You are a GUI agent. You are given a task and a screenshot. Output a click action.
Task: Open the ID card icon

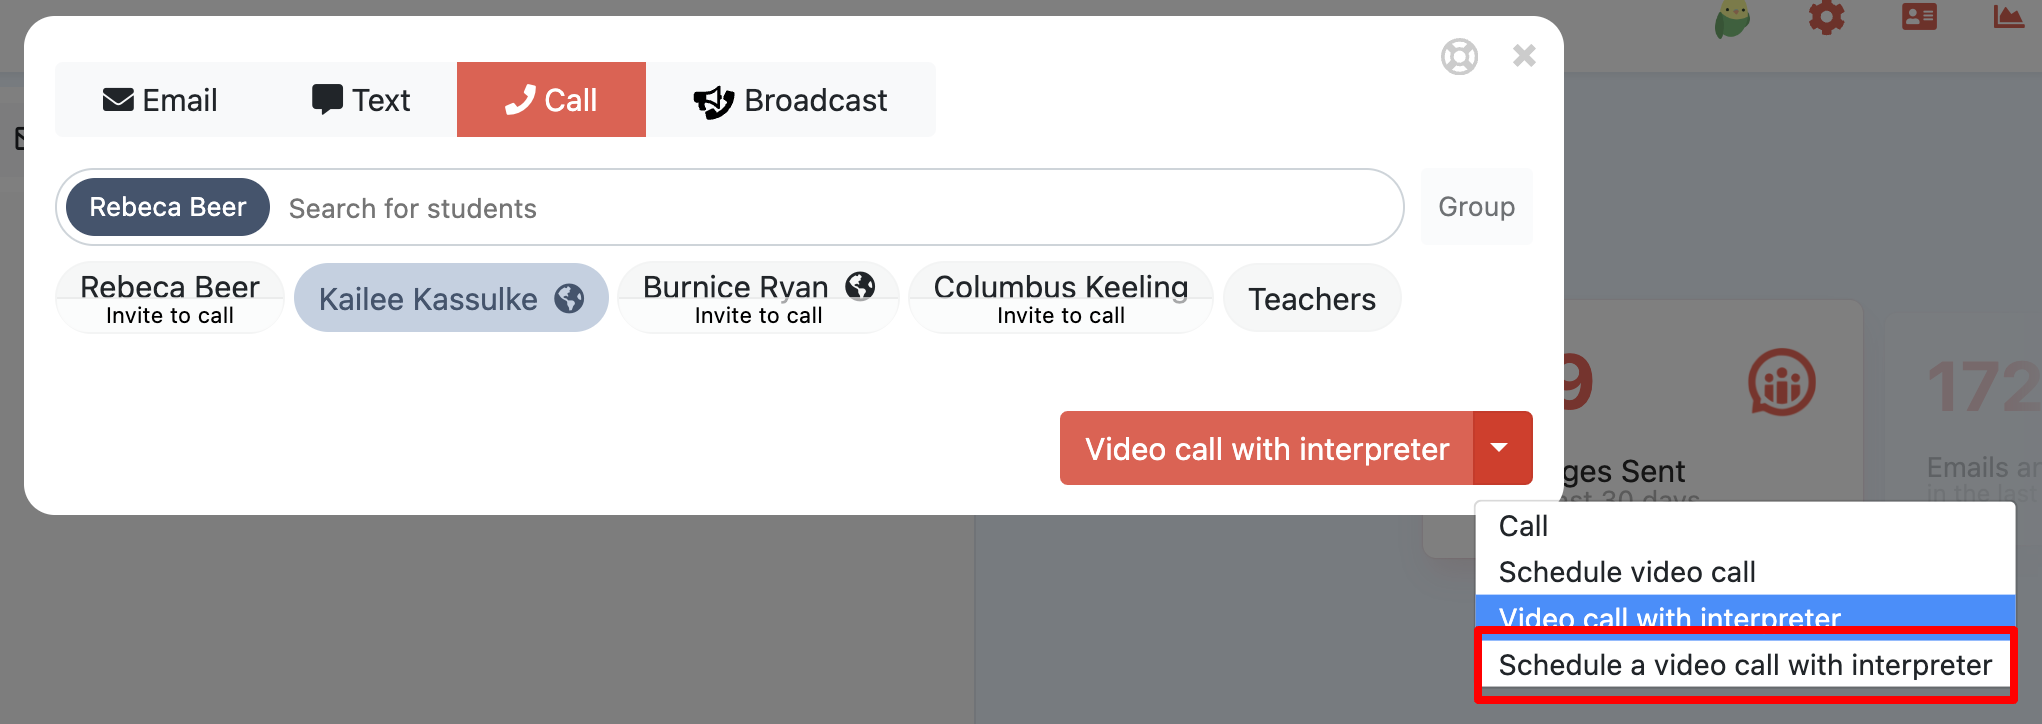[1919, 17]
